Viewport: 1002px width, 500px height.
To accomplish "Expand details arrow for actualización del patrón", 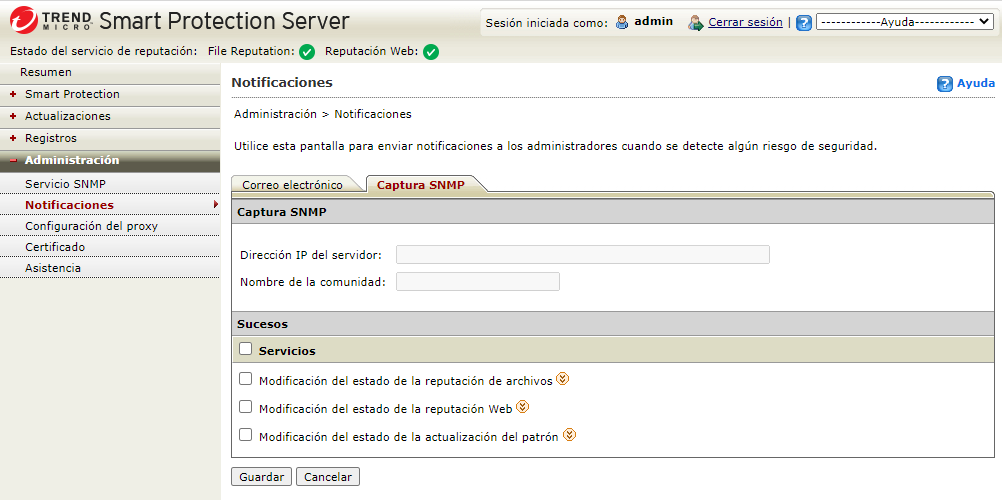I will [x=569, y=435].
